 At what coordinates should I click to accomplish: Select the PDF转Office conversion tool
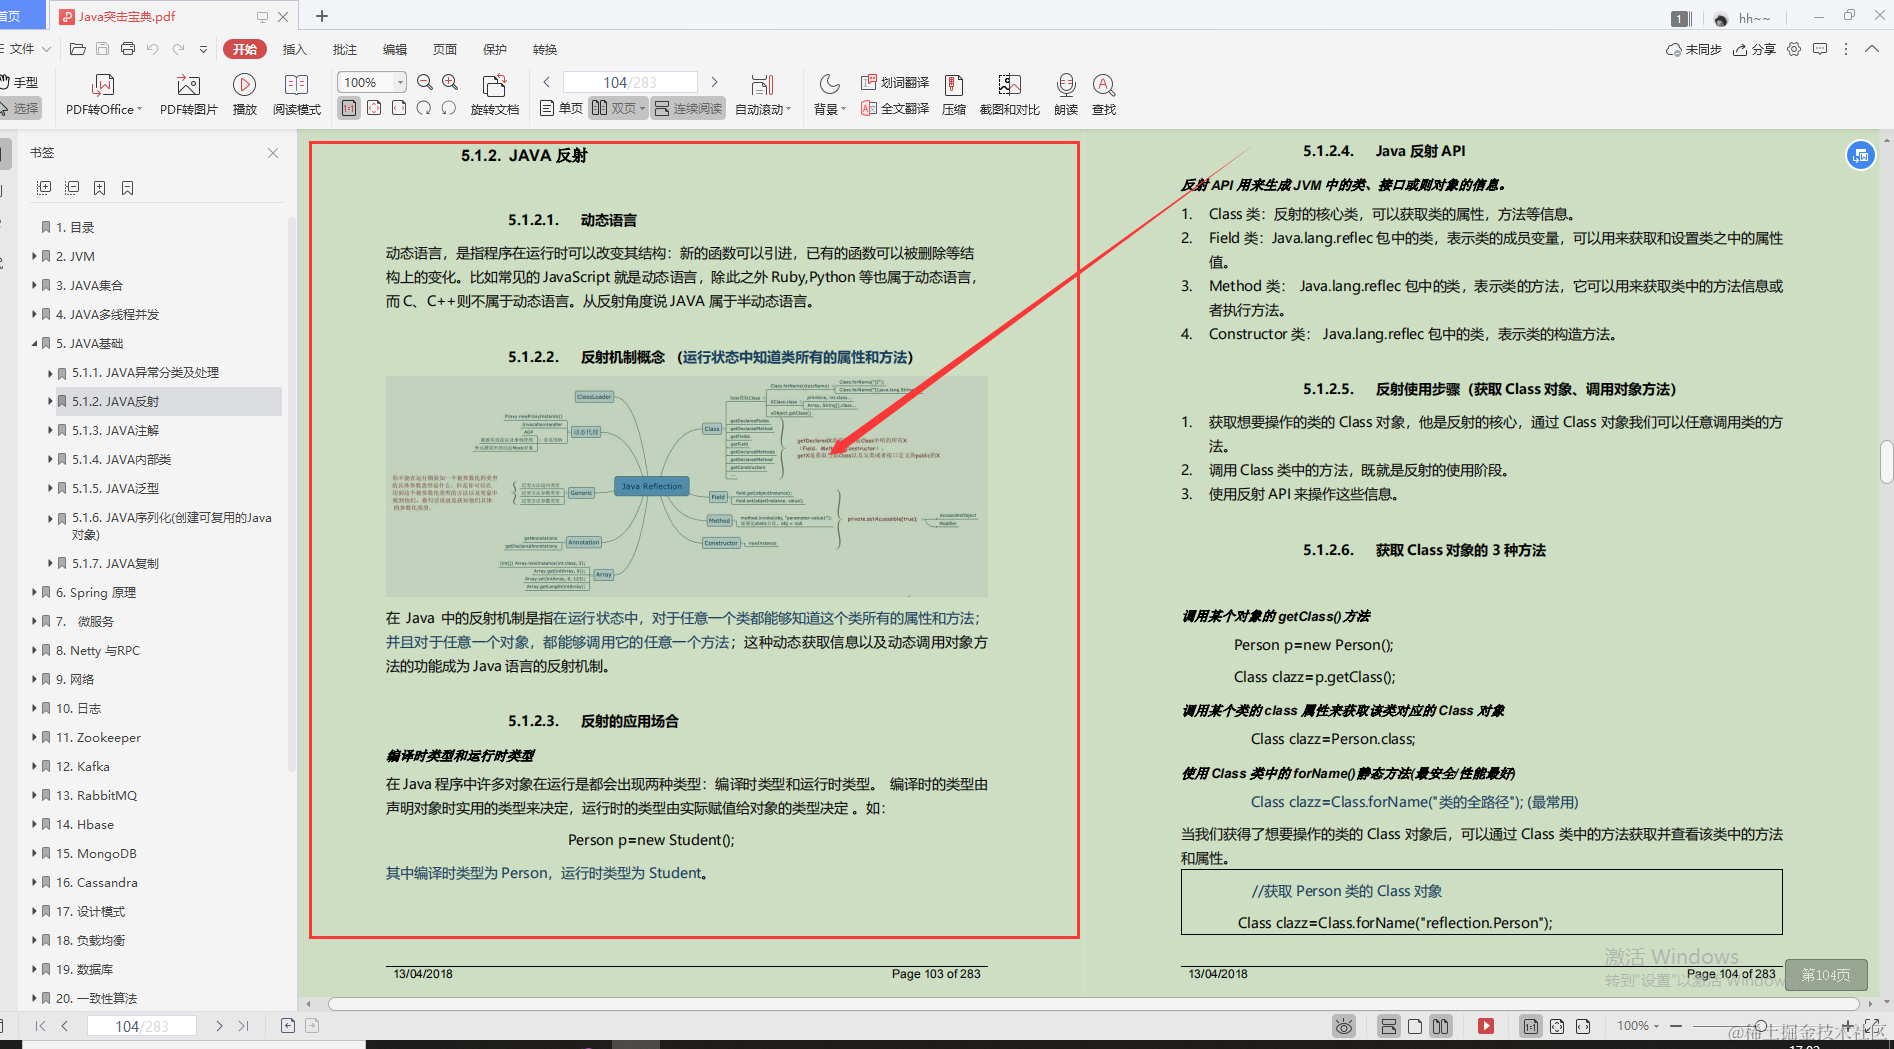tap(102, 93)
